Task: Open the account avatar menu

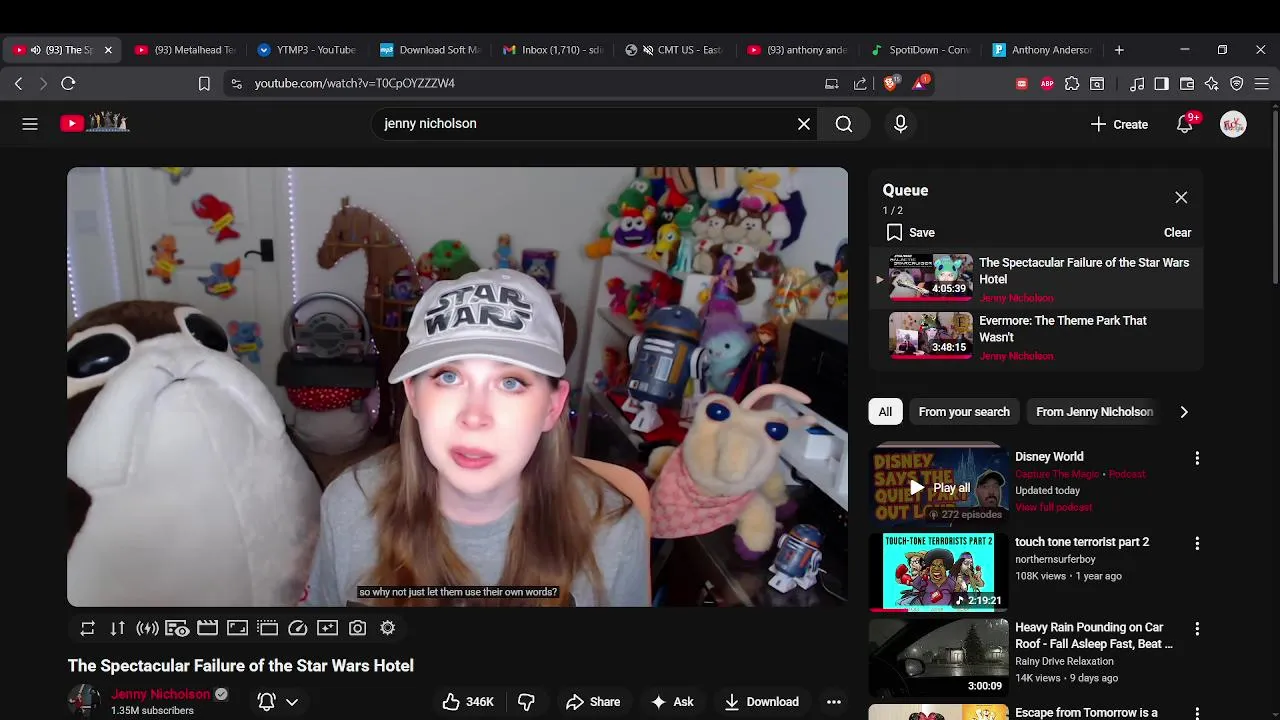Action: [x=1233, y=124]
